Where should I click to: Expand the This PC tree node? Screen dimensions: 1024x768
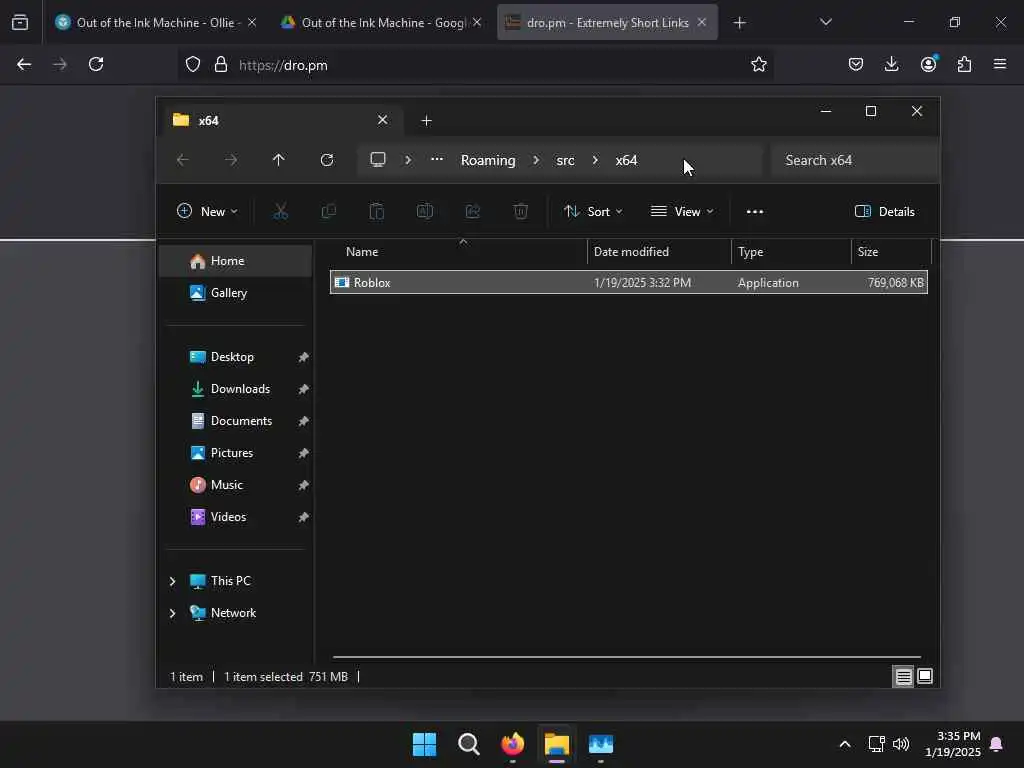[172, 581]
